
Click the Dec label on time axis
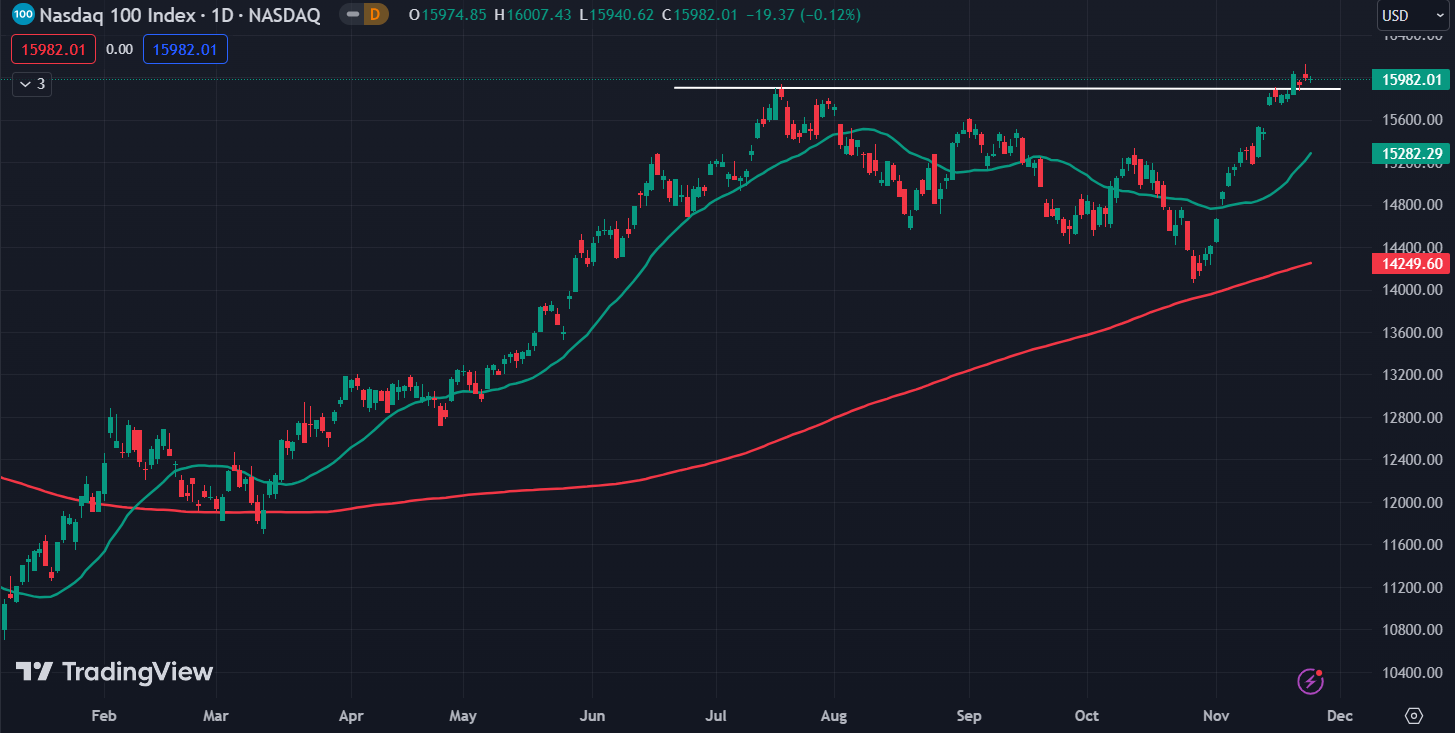(x=1339, y=716)
